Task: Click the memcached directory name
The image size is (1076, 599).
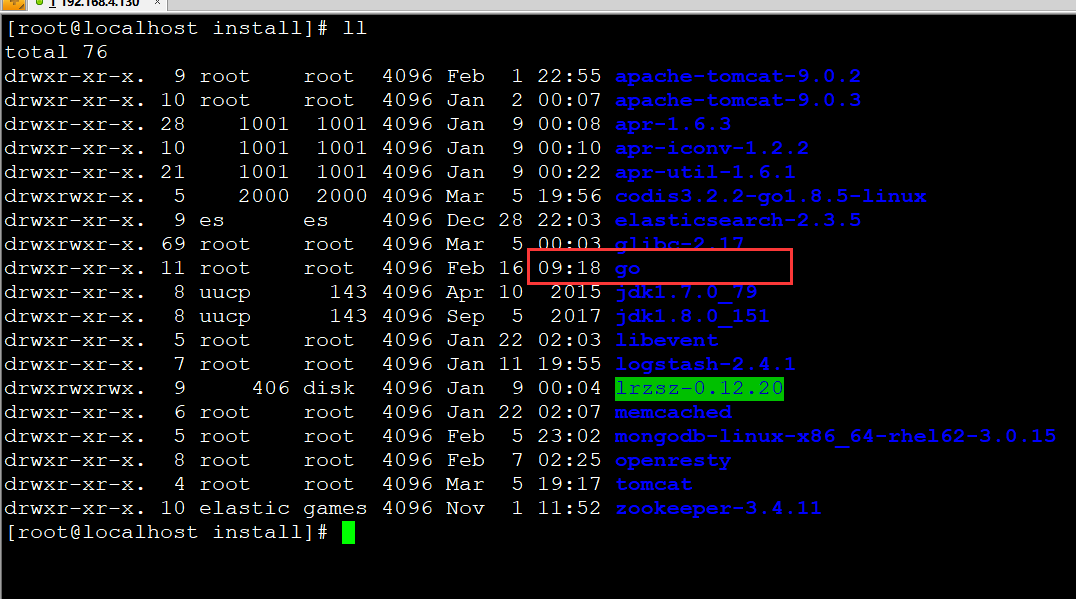Action: click(x=673, y=412)
